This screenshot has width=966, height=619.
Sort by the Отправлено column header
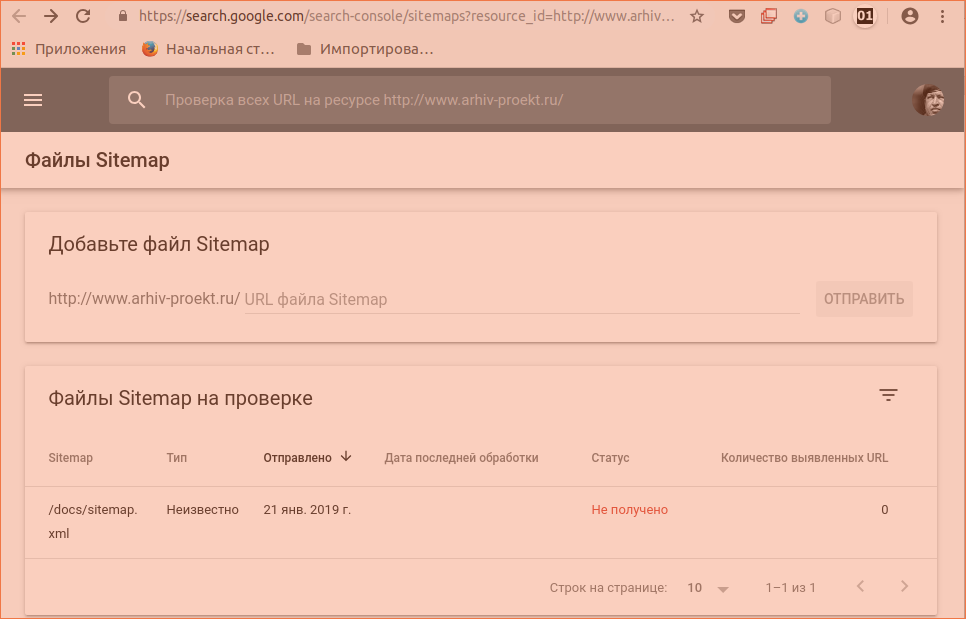(x=298, y=458)
